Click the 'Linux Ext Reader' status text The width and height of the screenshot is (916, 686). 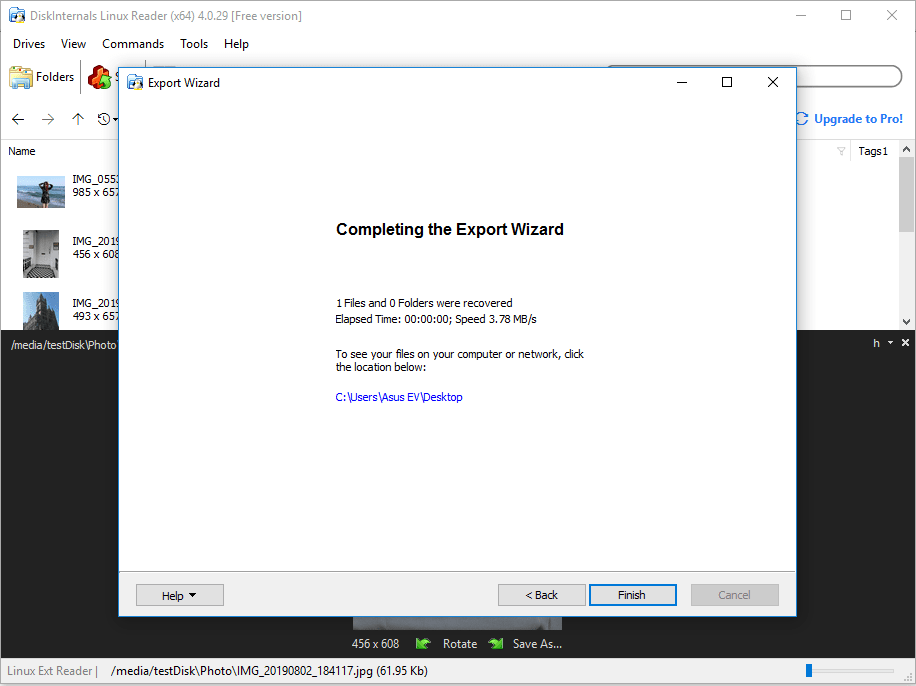(x=50, y=671)
